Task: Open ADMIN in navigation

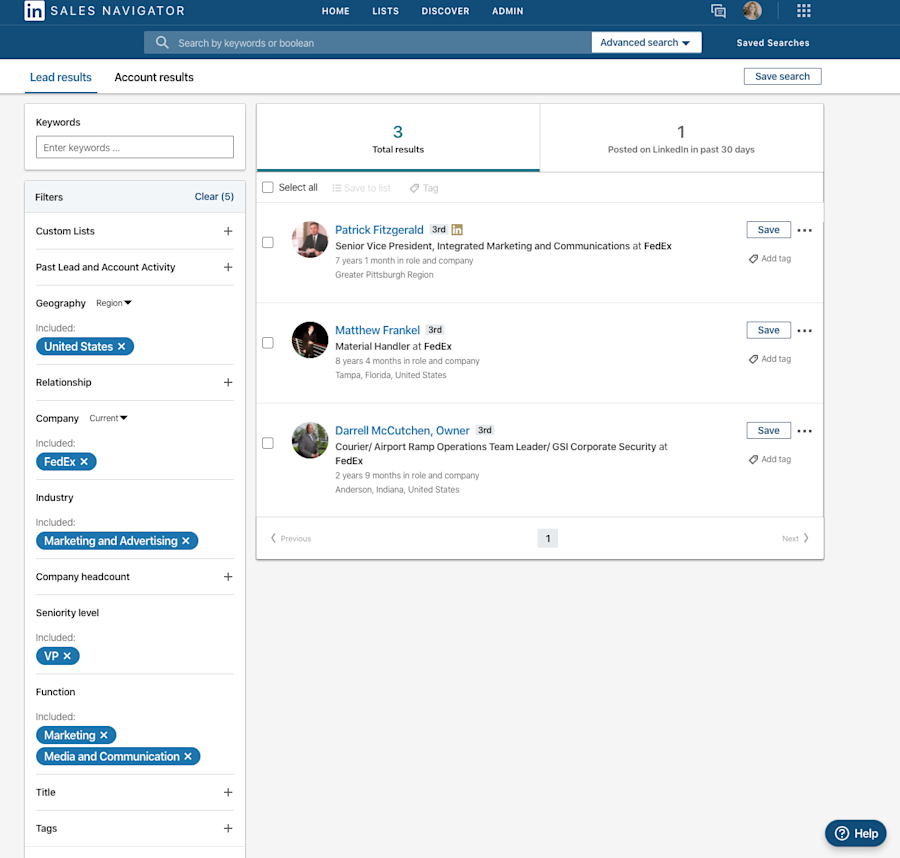Action: (507, 11)
